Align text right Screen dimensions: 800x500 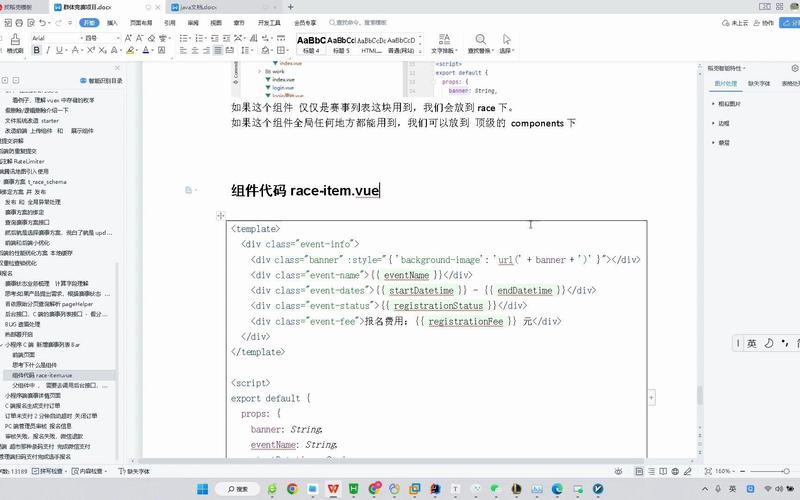pos(207,50)
